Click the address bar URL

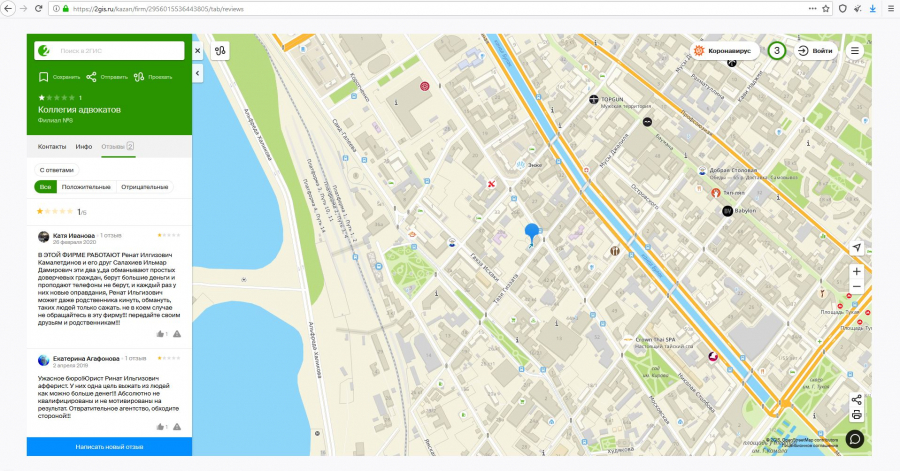[158, 9]
